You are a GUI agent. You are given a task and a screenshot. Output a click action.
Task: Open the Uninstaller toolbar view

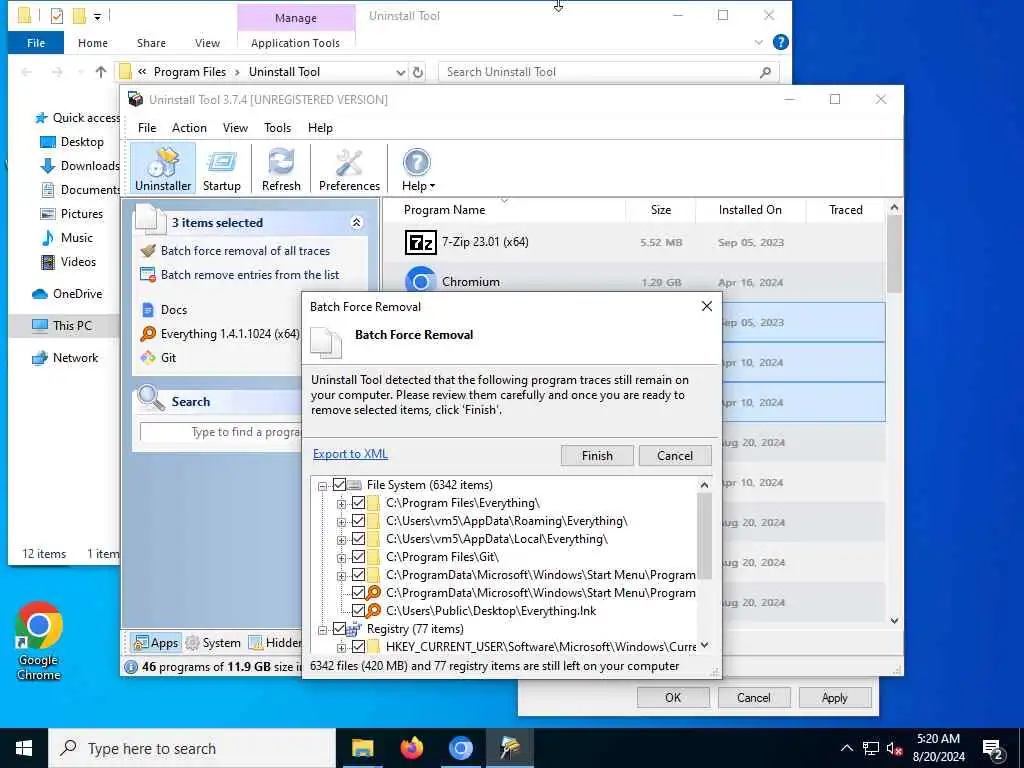coord(163,168)
